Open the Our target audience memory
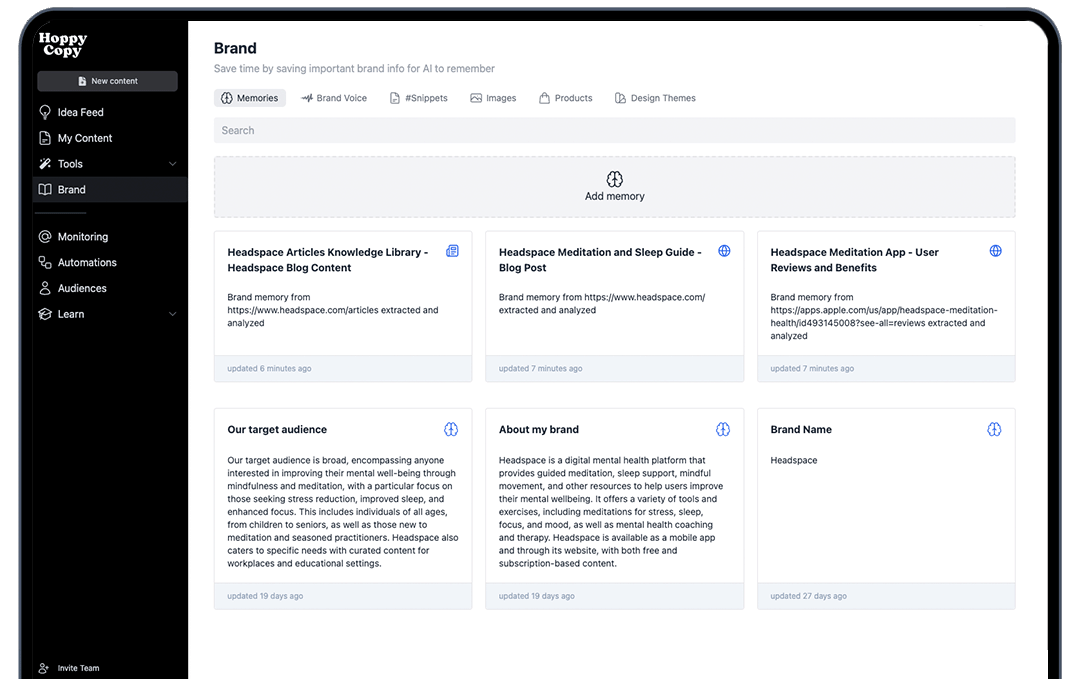Viewport: 1080px width, 679px height. [343, 509]
